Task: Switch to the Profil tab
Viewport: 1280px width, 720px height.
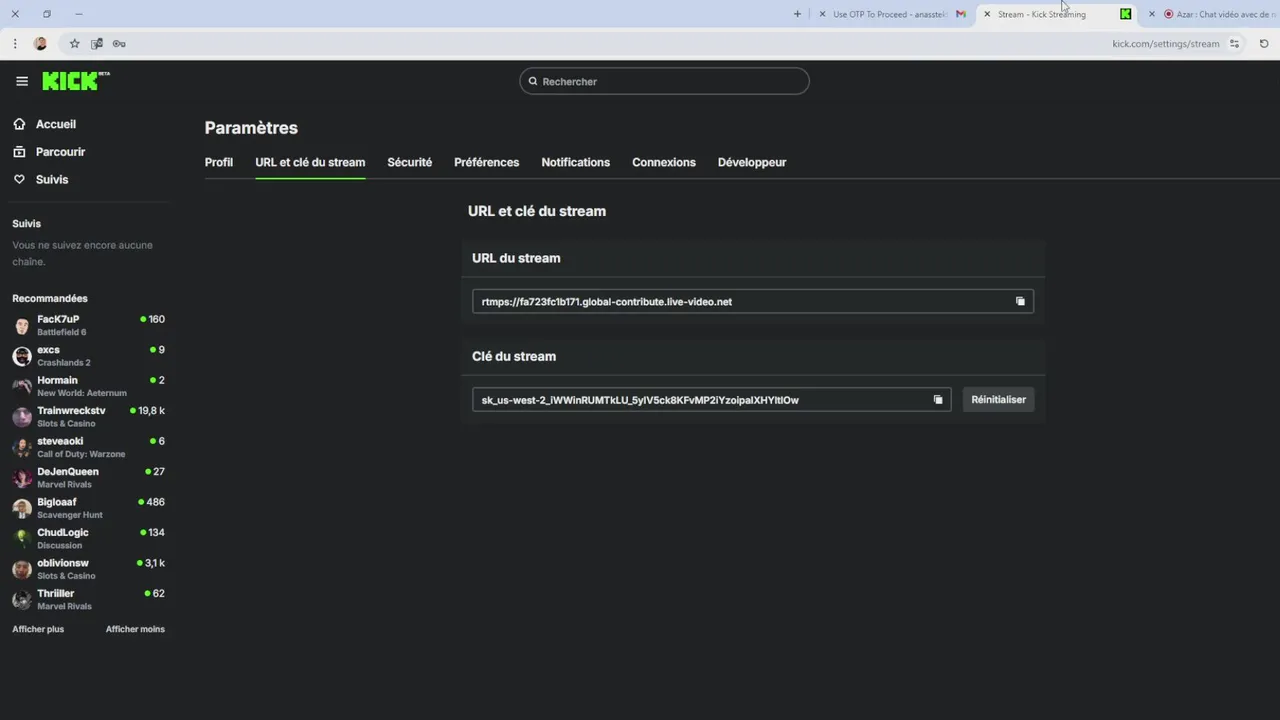Action: pyautogui.click(x=219, y=162)
